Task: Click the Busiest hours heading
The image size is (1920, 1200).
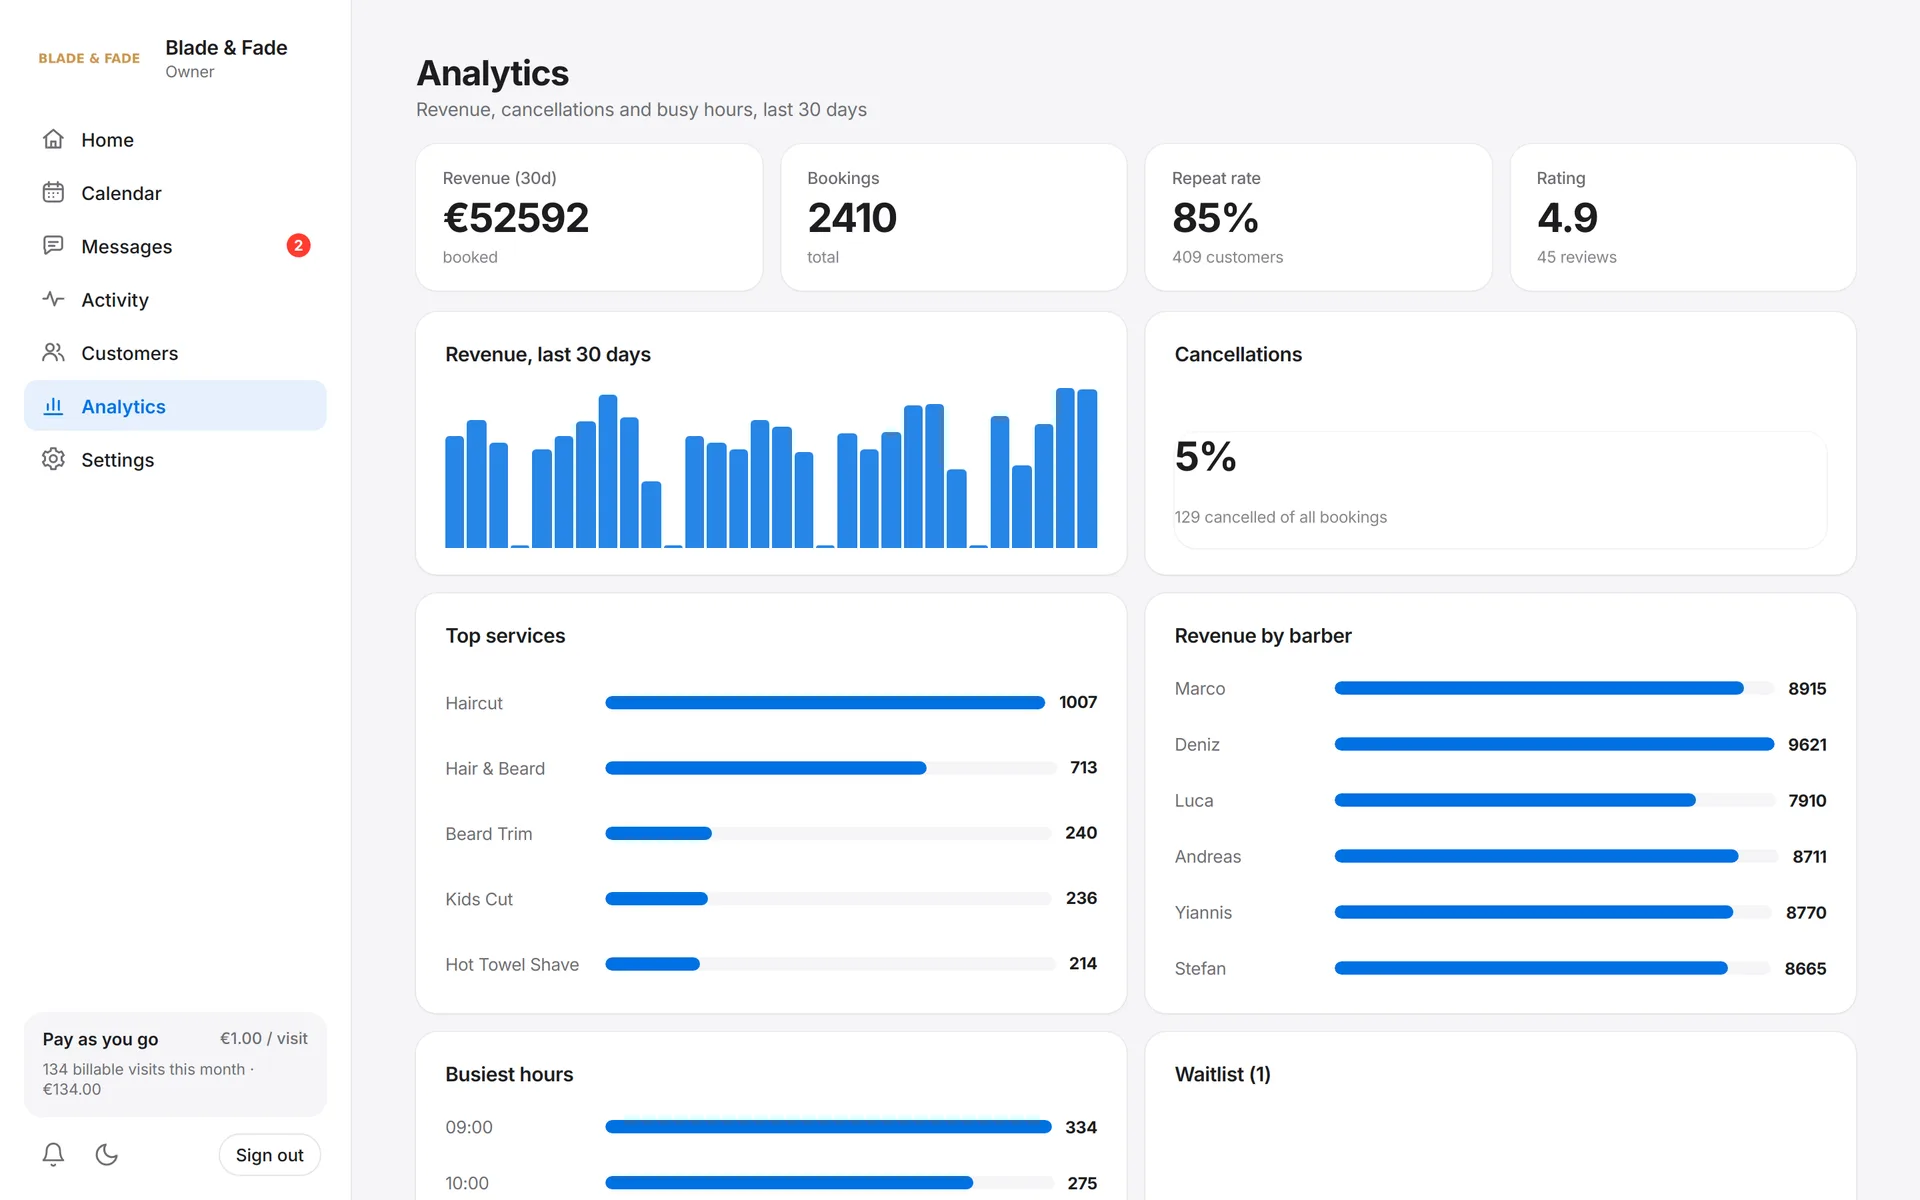Action: [x=509, y=1074]
